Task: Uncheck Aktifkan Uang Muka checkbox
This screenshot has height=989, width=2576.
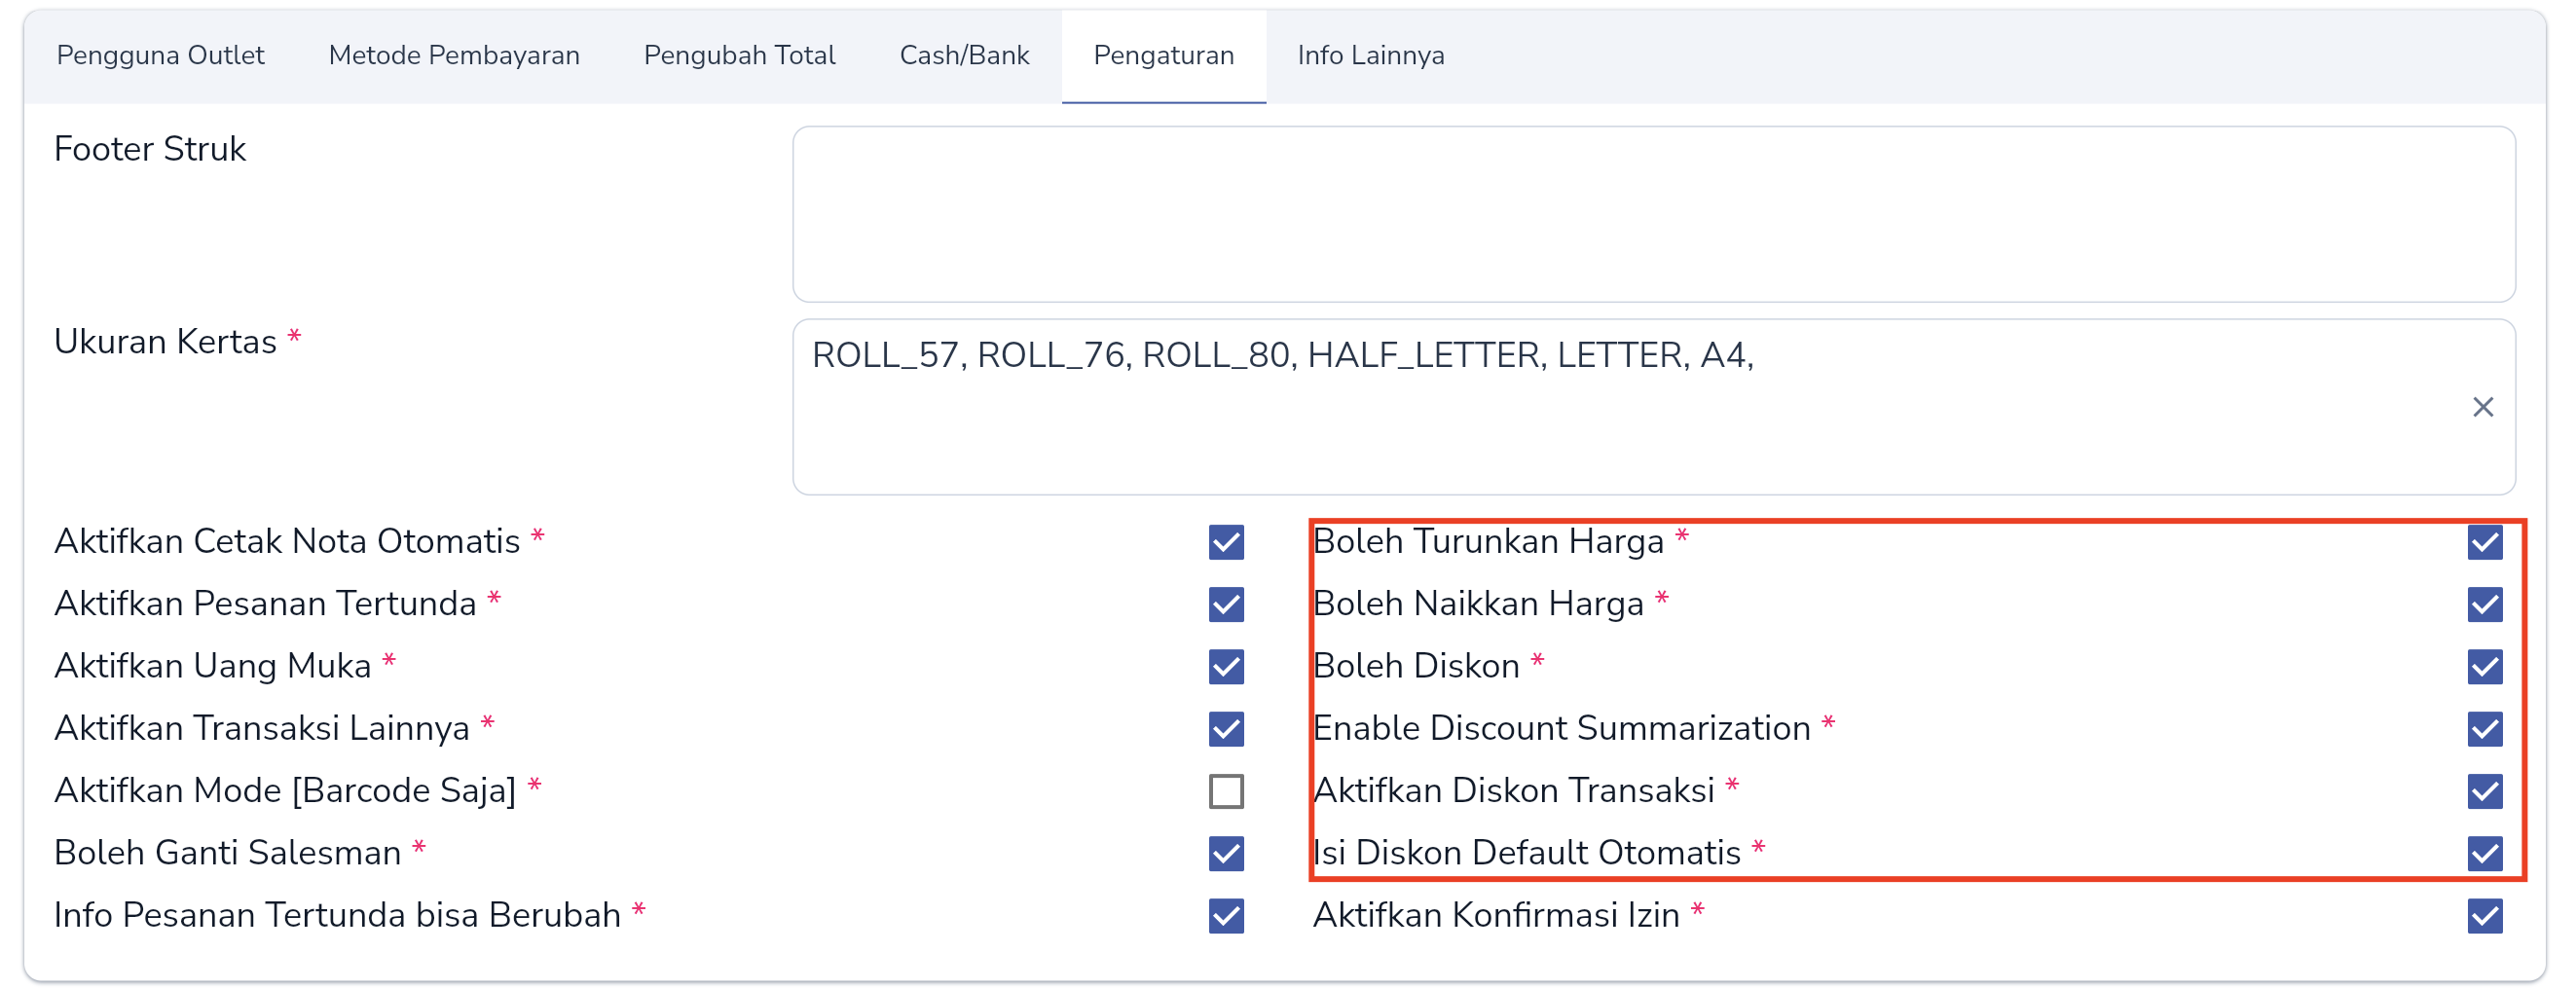Action: coord(1226,666)
